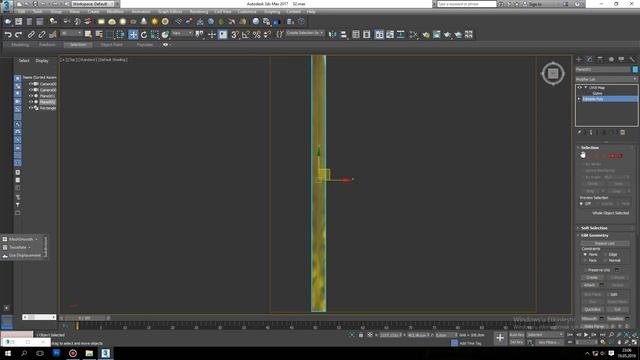The height and width of the screenshot is (360, 640).
Task: Open the Graph Editors menu
Action: 170,12
